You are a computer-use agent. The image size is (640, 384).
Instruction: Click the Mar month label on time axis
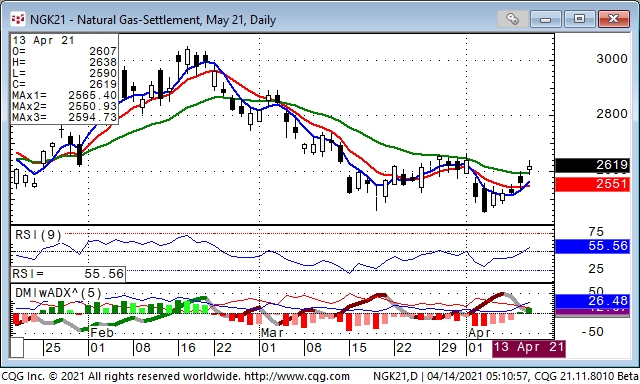pyautogui.click(x=272, y=333)
